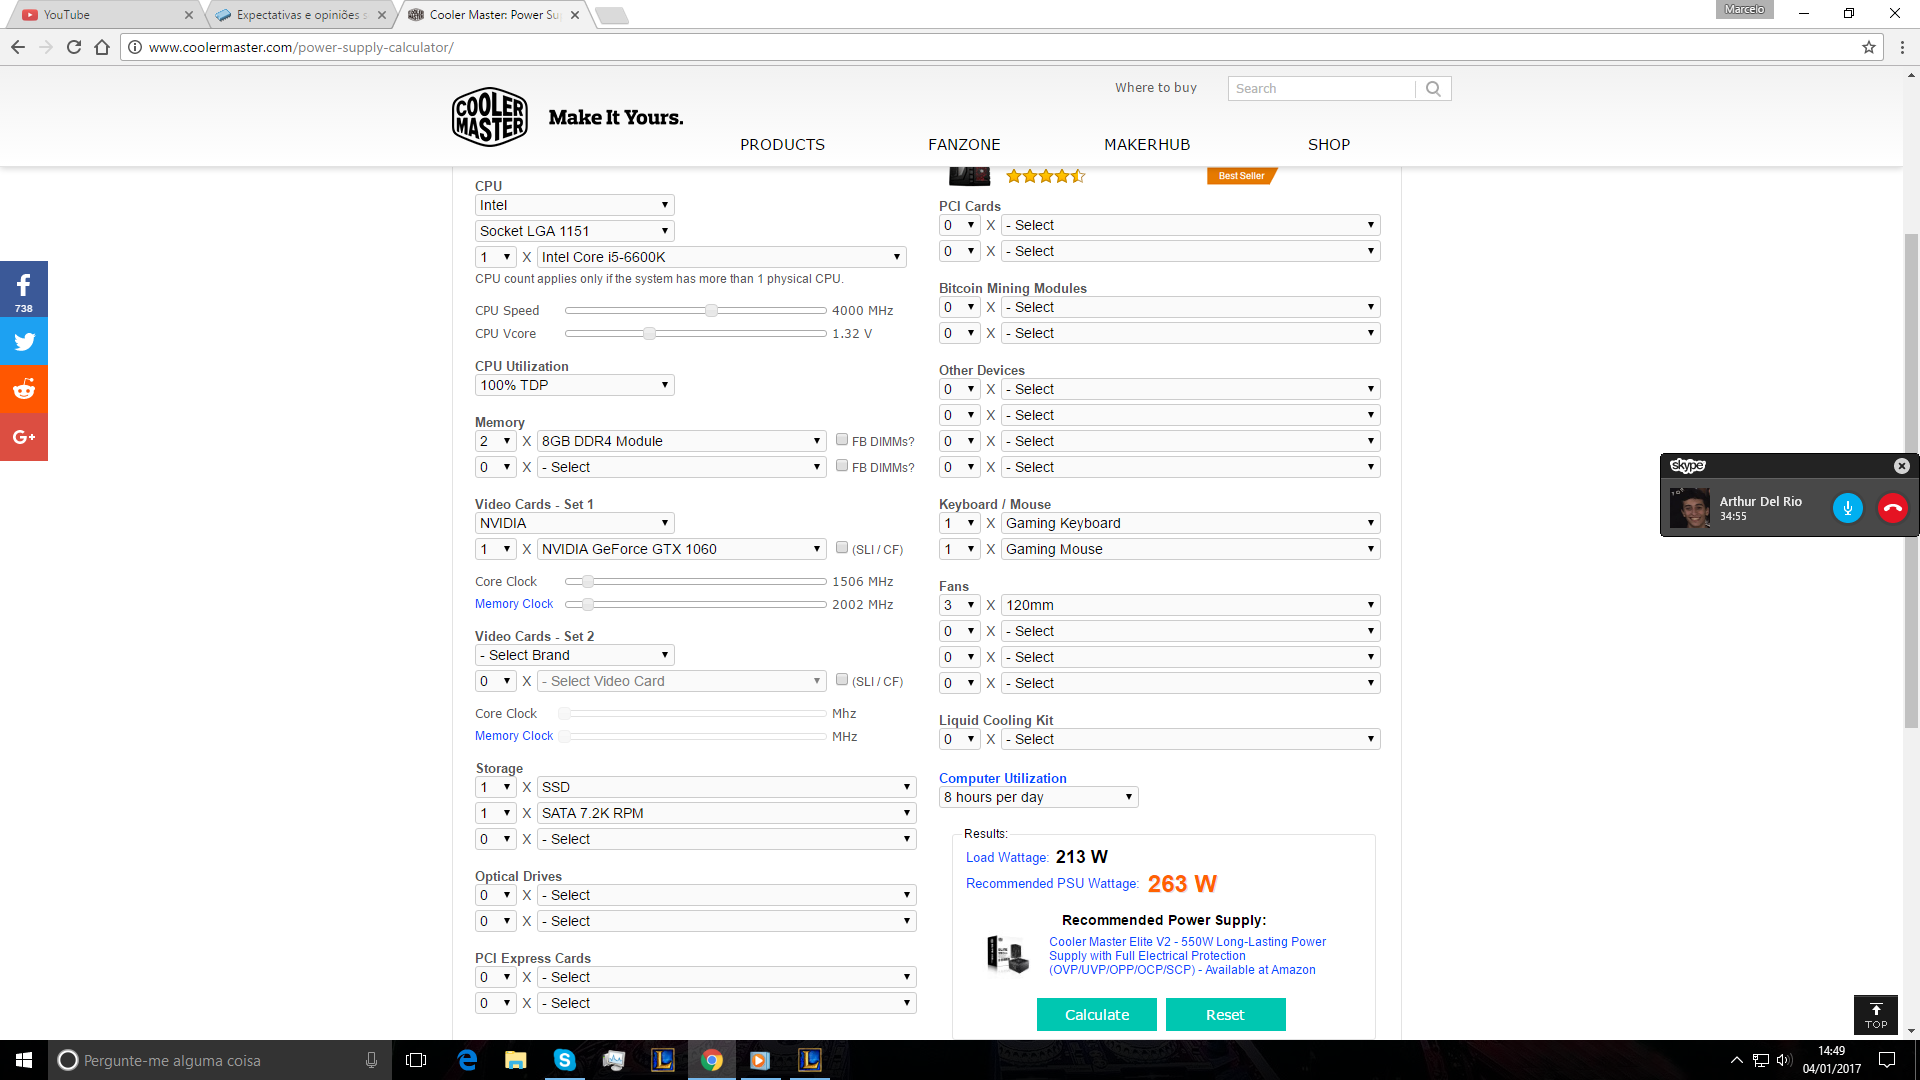Share page via Google Plus sidebar icon
The image size is (1920, 1080).
[24, 437]
